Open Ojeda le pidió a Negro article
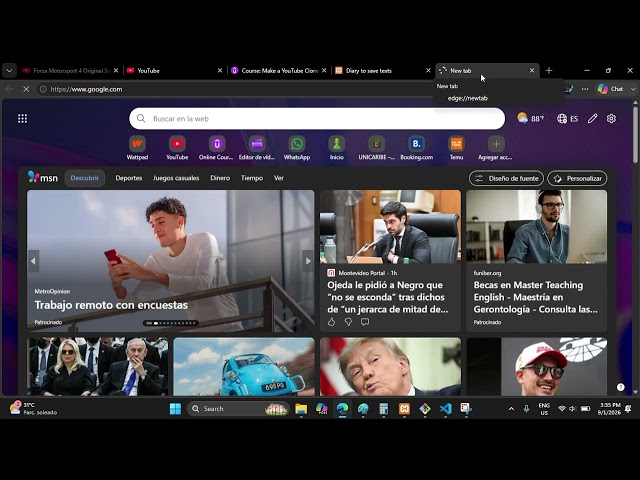 (387, 297)
